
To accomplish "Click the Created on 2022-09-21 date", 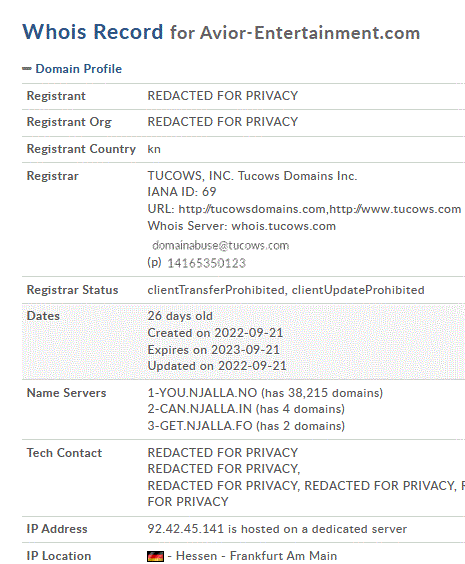I will 215,333.
